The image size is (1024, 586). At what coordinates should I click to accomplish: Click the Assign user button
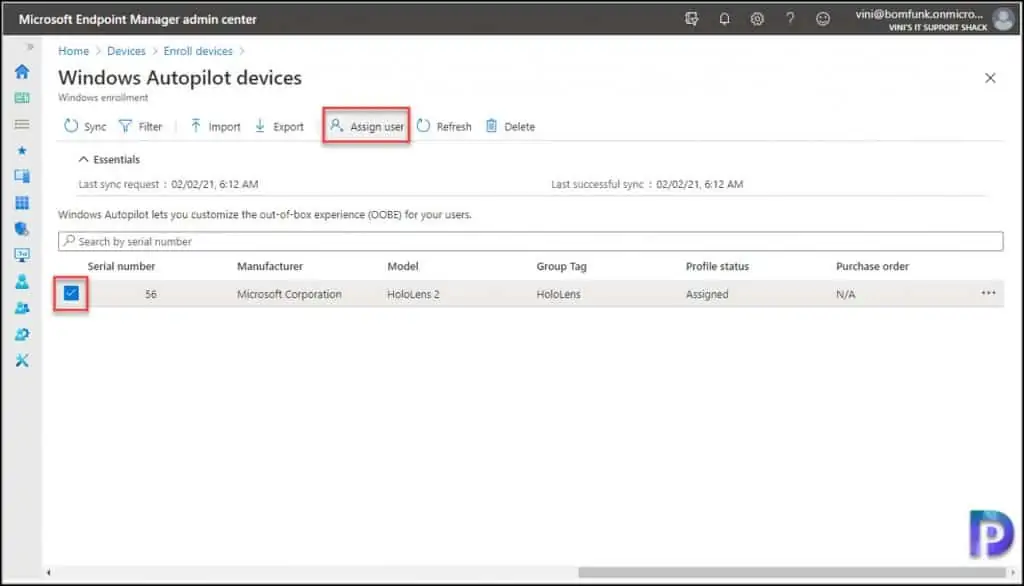(x=366, y=126)
